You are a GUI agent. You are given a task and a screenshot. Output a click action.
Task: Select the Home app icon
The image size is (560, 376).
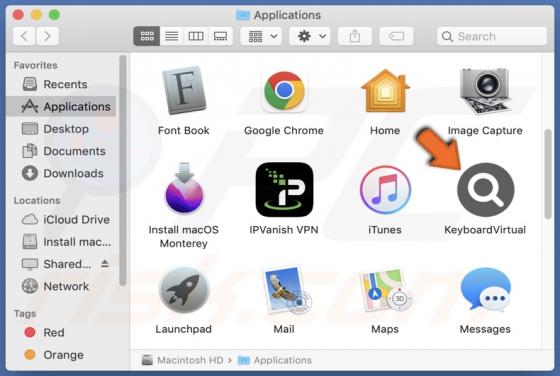coord(385,91)
